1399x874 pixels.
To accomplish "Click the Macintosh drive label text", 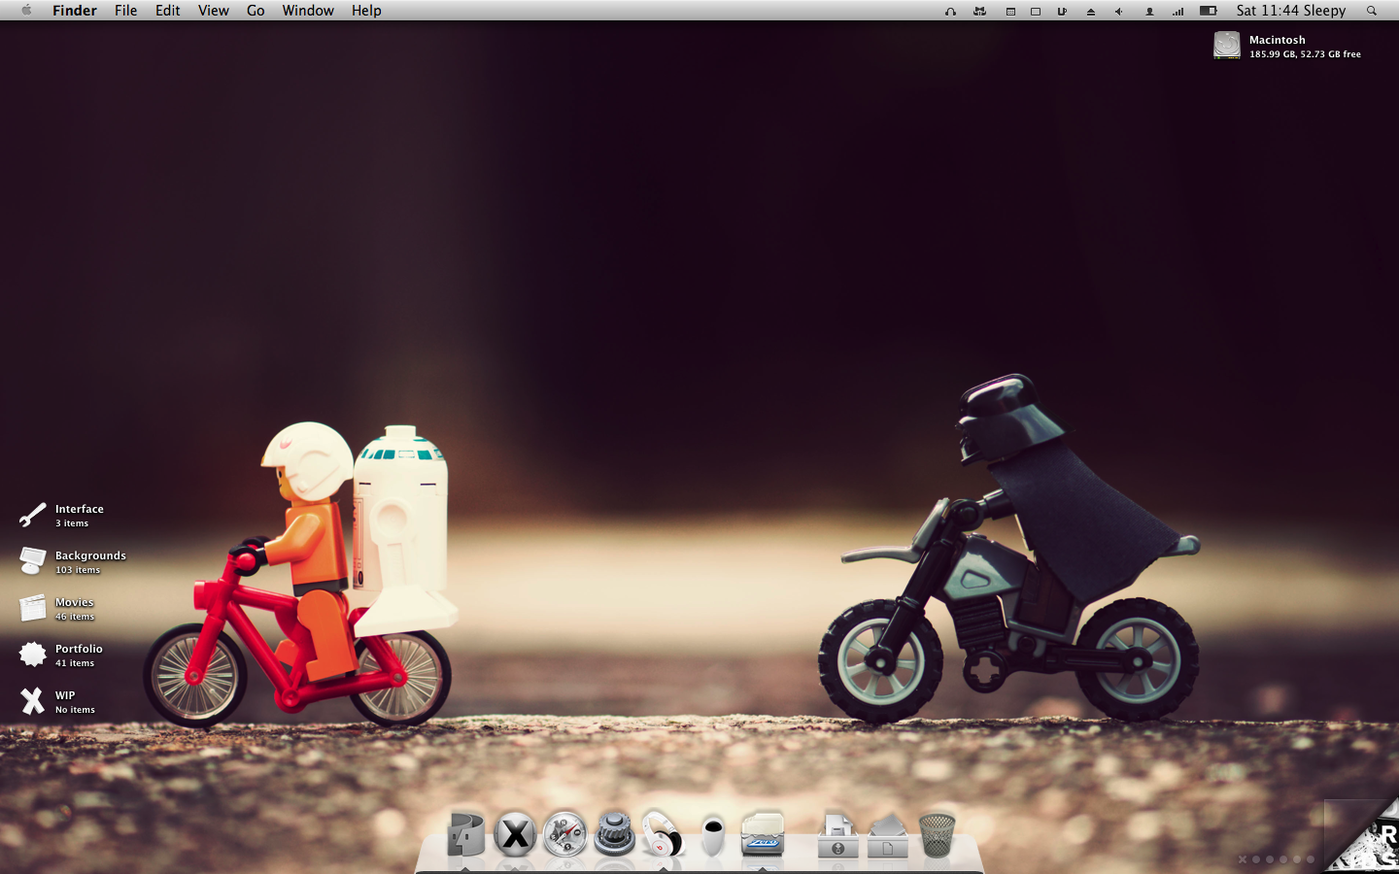I will pyautogui.click(x=1277, y=40).
